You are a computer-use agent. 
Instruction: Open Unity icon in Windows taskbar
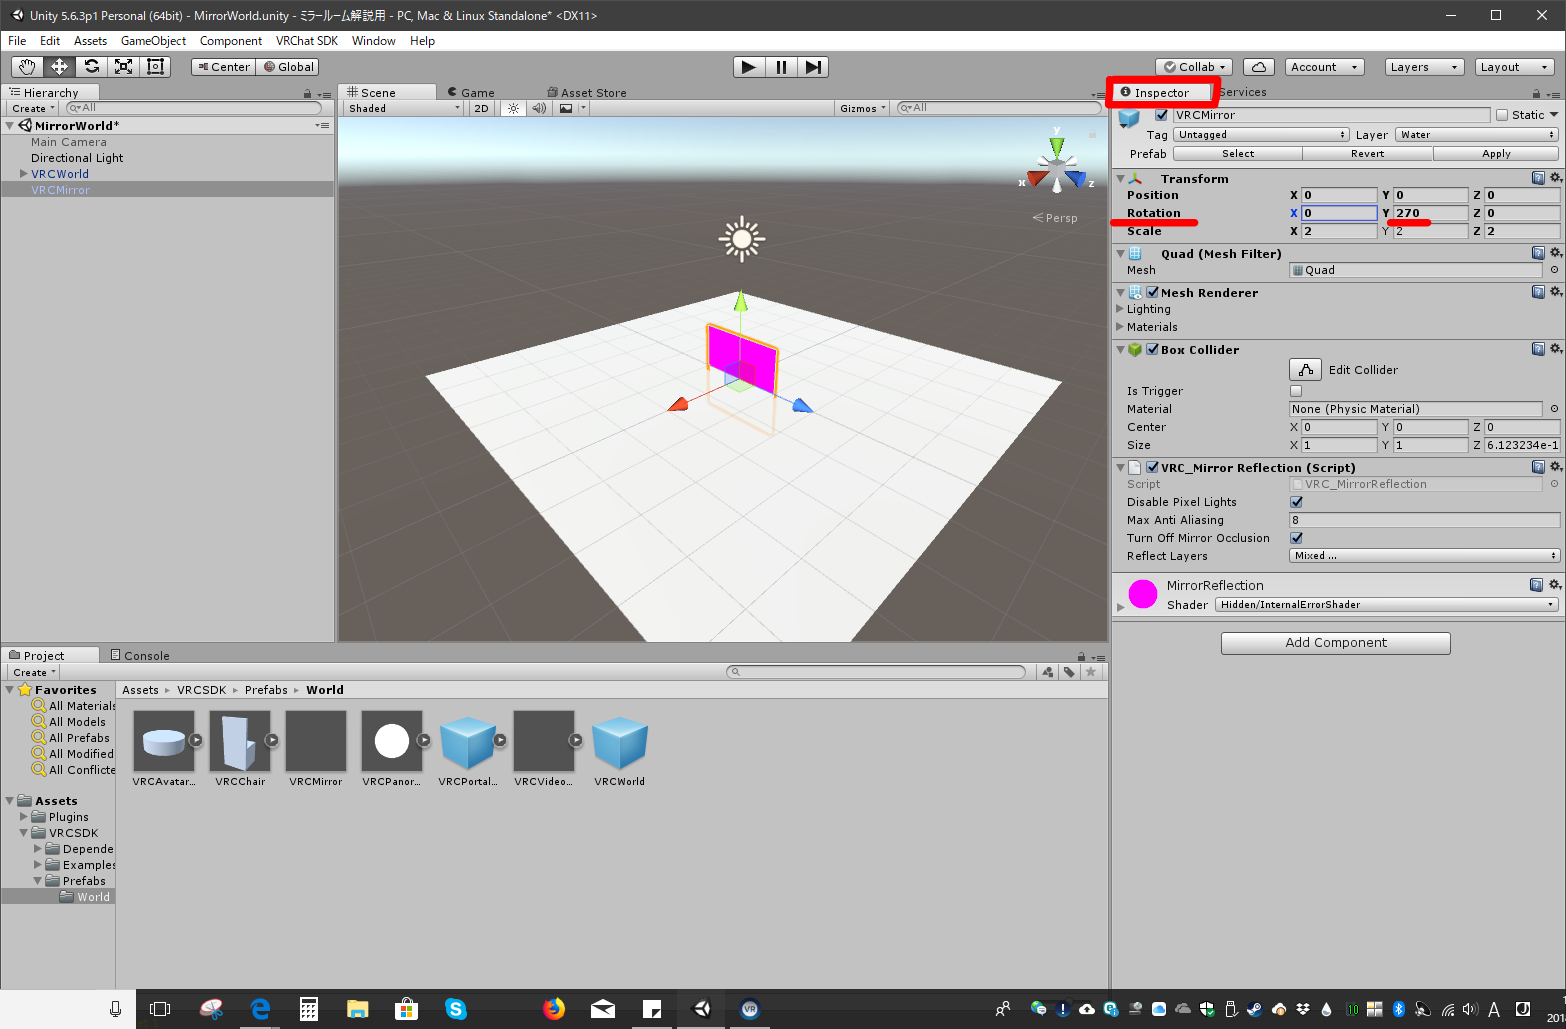tap(701, 1009)
